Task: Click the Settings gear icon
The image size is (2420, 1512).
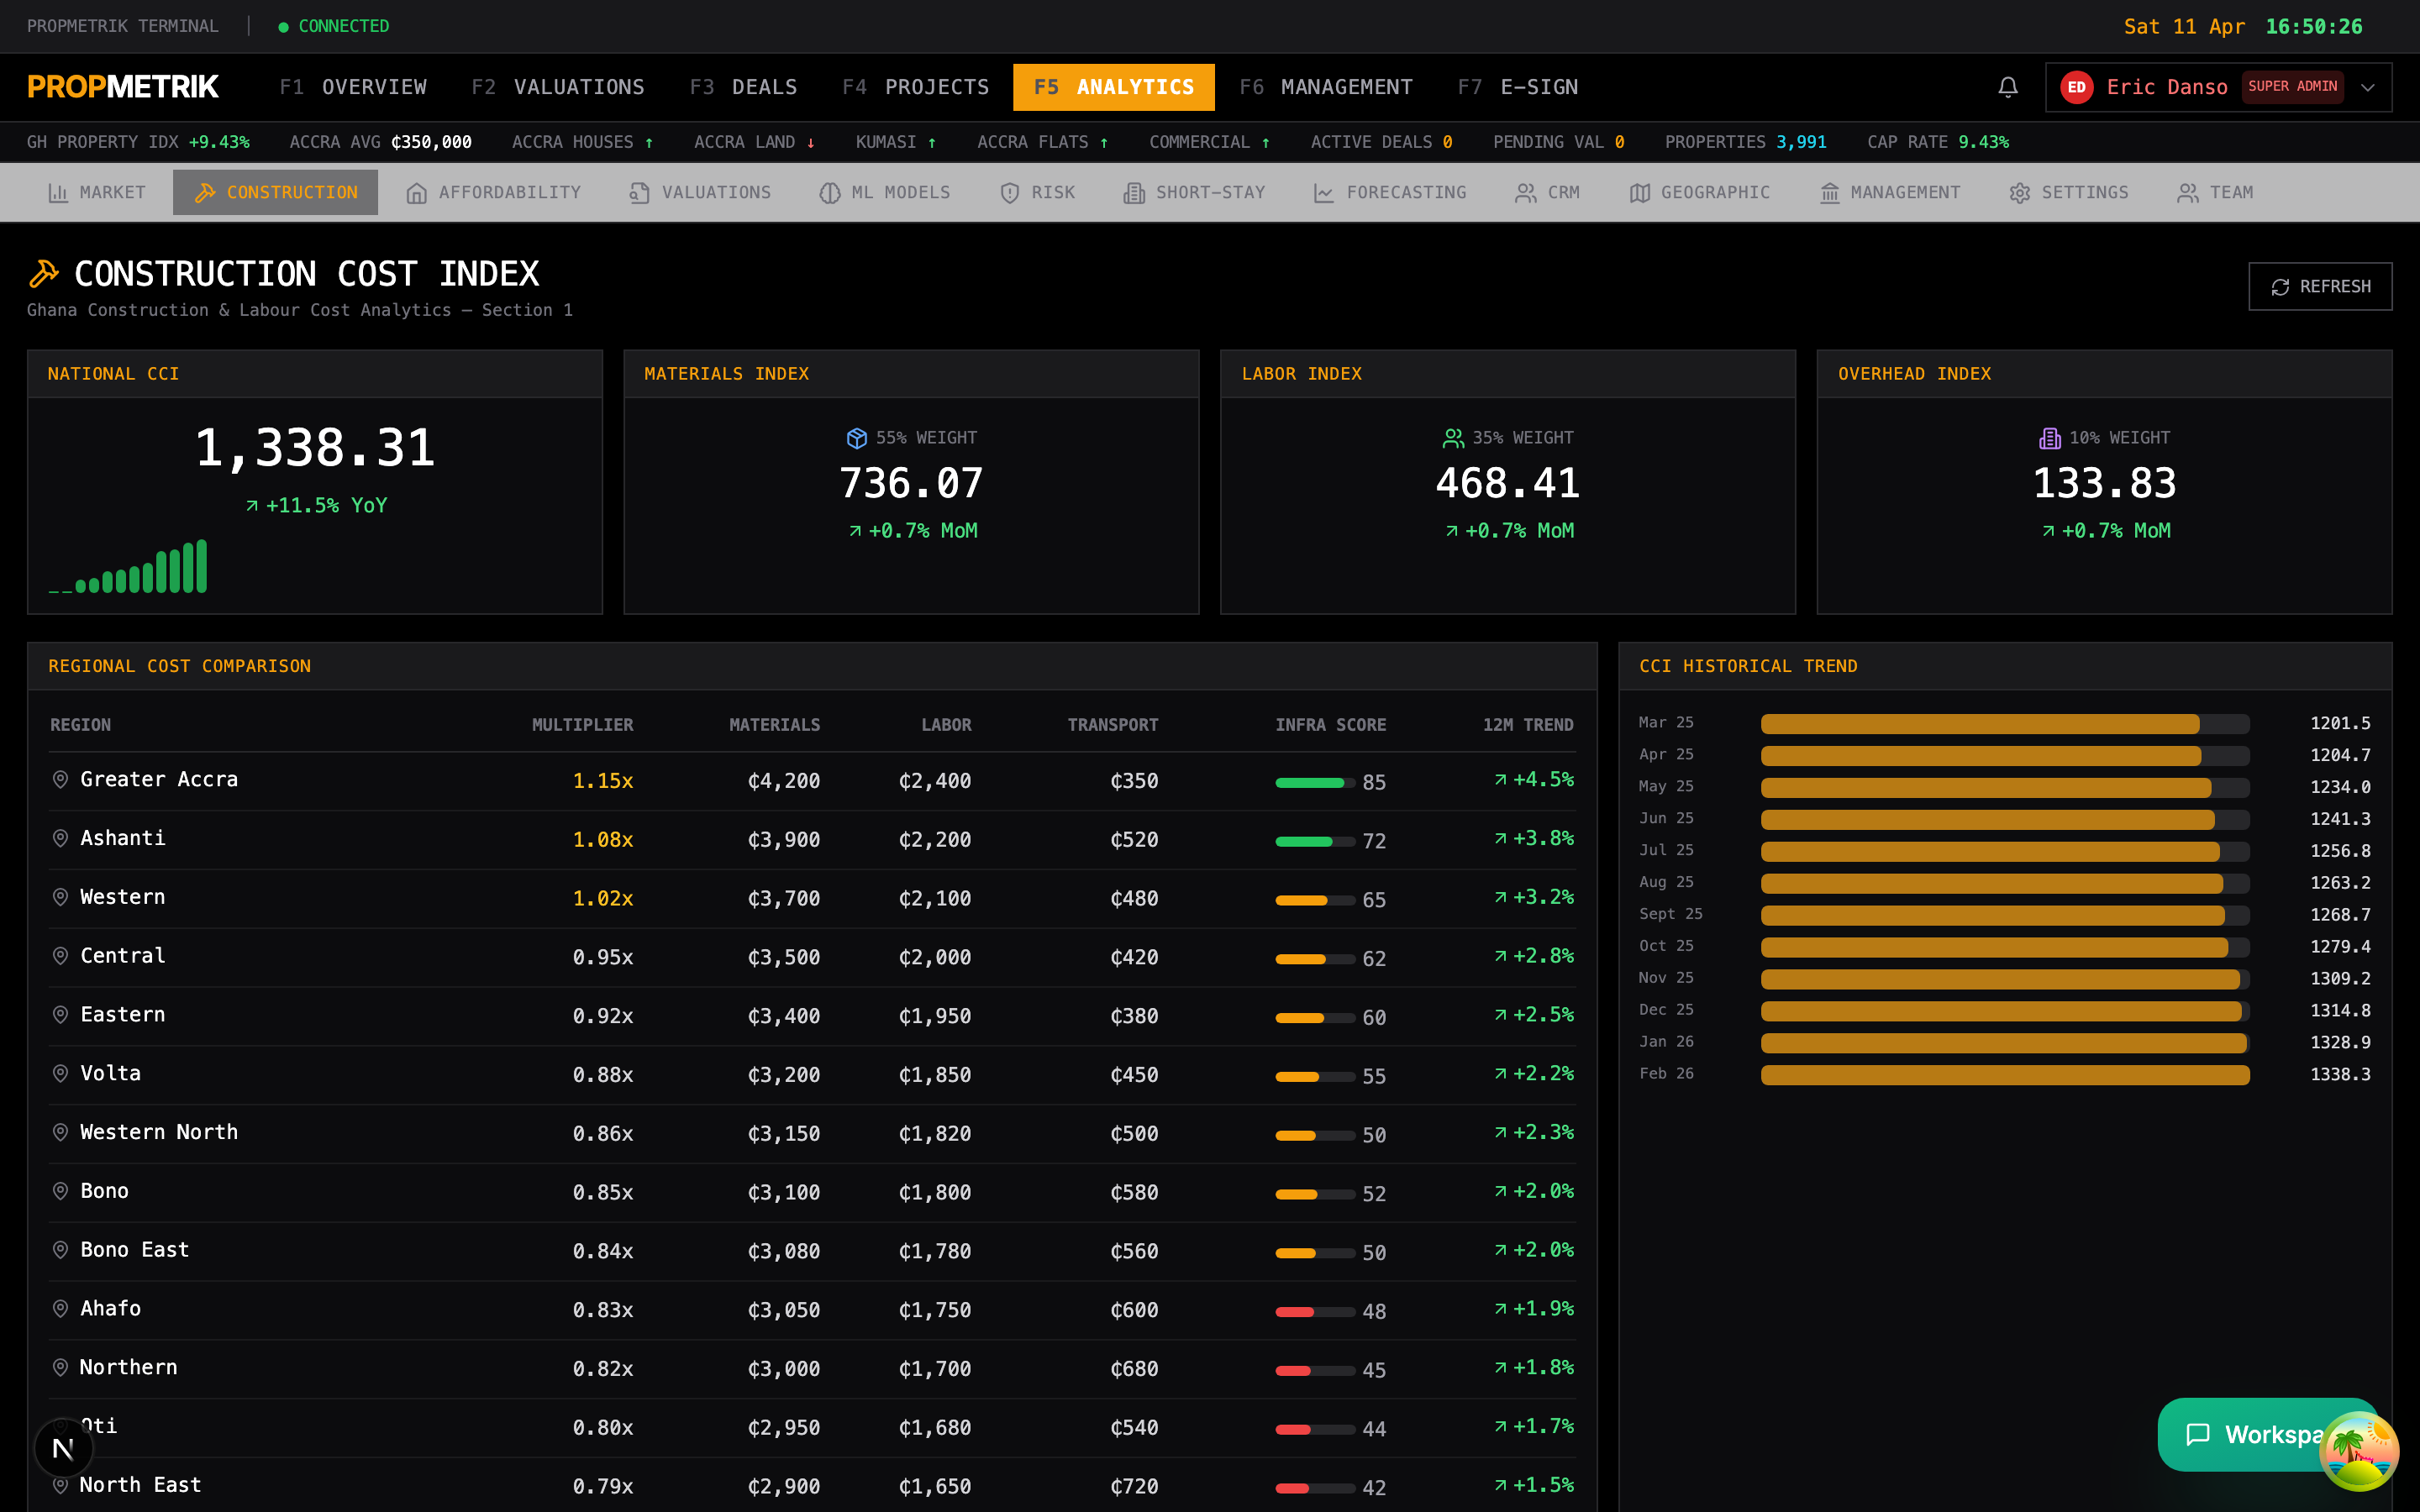Action: tap(2019, 193)
